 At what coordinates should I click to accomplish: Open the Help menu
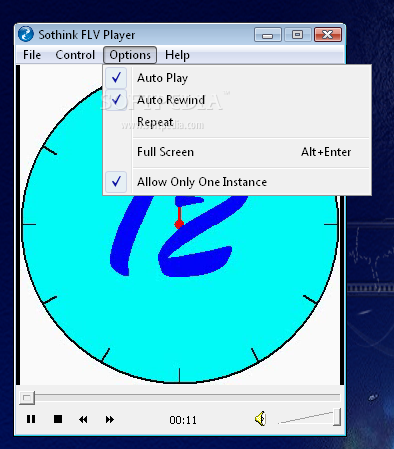point(177,55)
